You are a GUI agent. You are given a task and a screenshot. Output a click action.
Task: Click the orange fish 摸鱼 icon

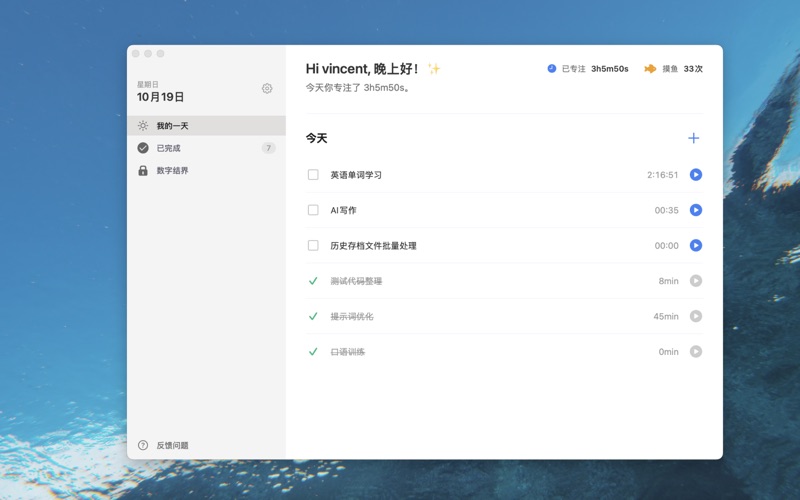[x=650, y=69]
